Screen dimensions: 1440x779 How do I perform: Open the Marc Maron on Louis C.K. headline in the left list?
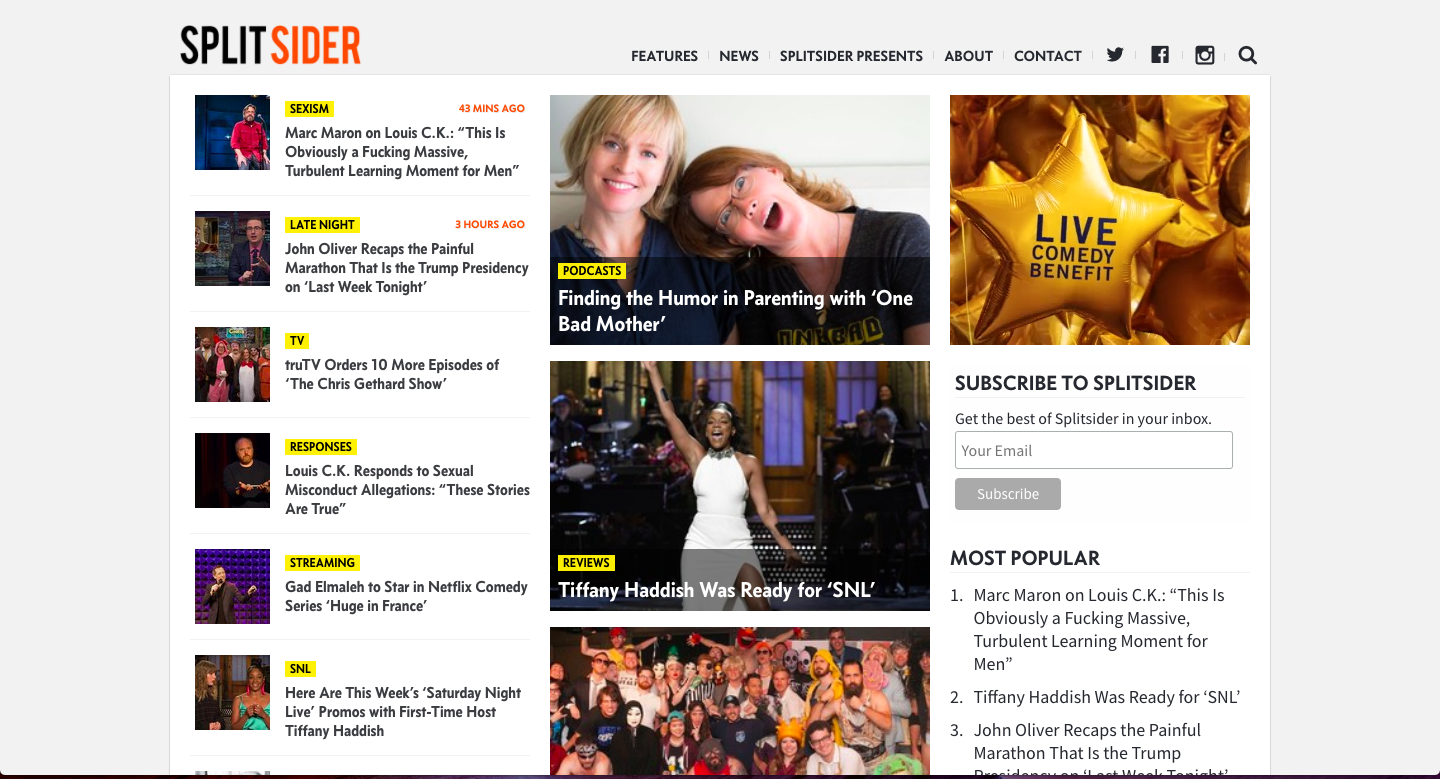click(402, 152)
